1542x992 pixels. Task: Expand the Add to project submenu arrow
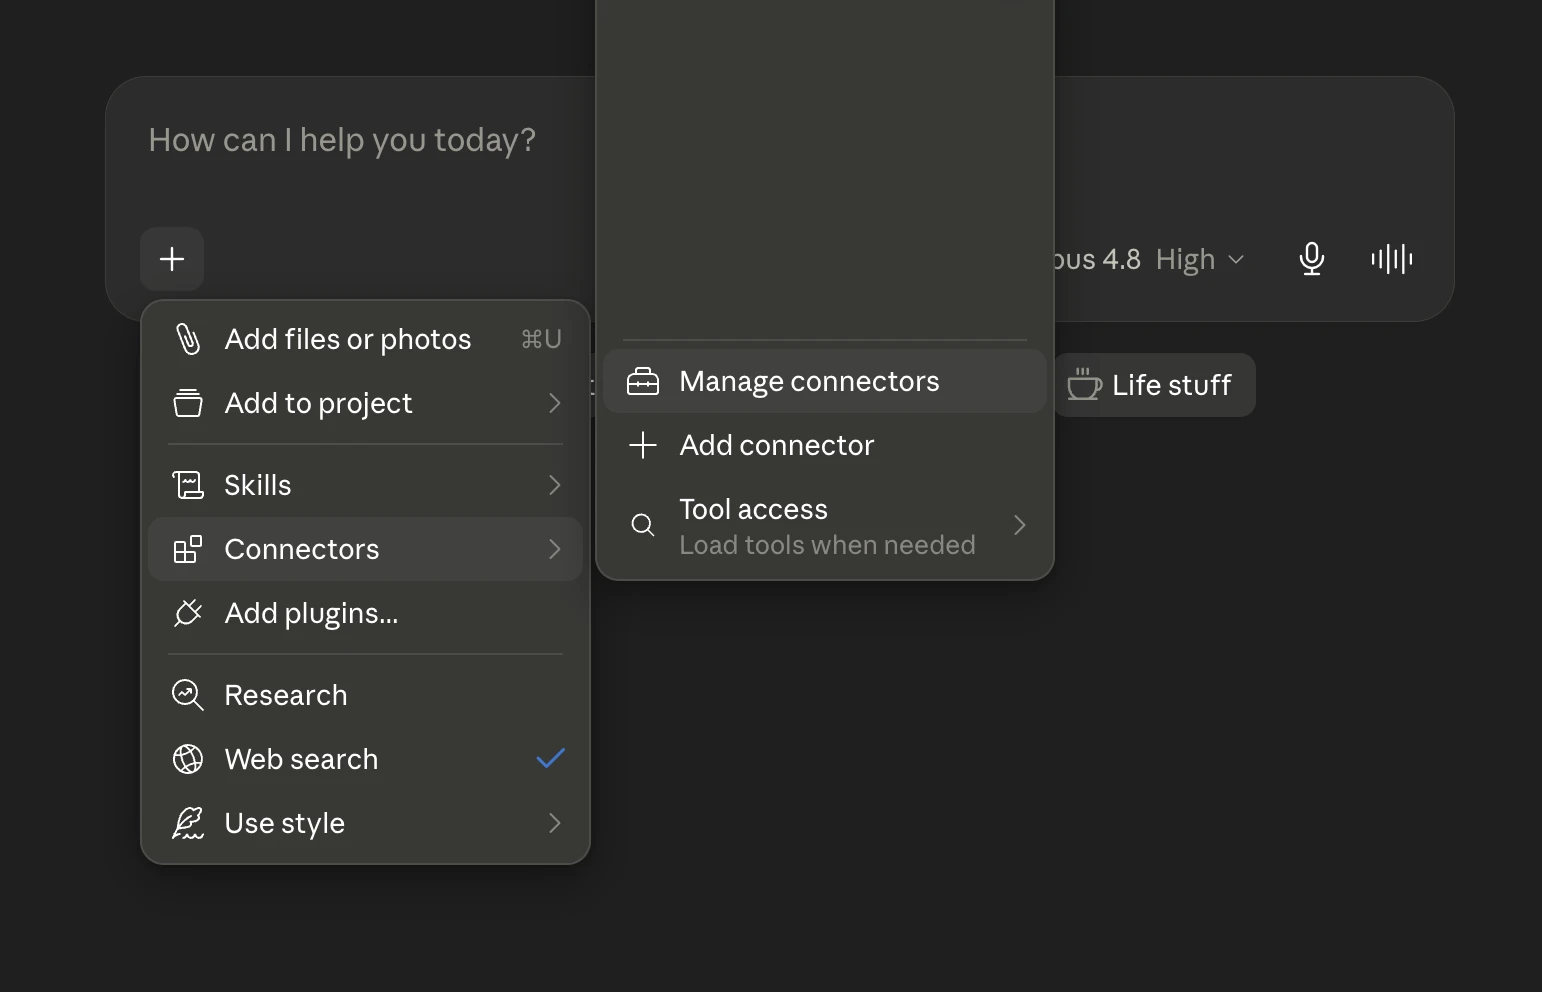coord(555,403)
